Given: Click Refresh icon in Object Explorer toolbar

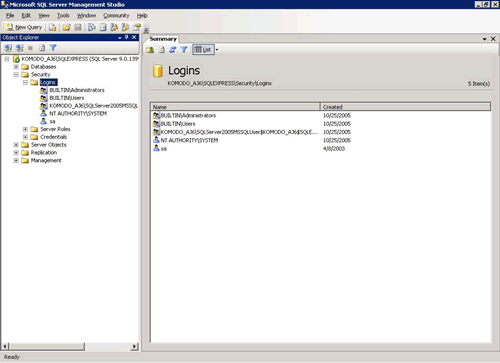Looking at the screenshot, I should tap(42, 48).
